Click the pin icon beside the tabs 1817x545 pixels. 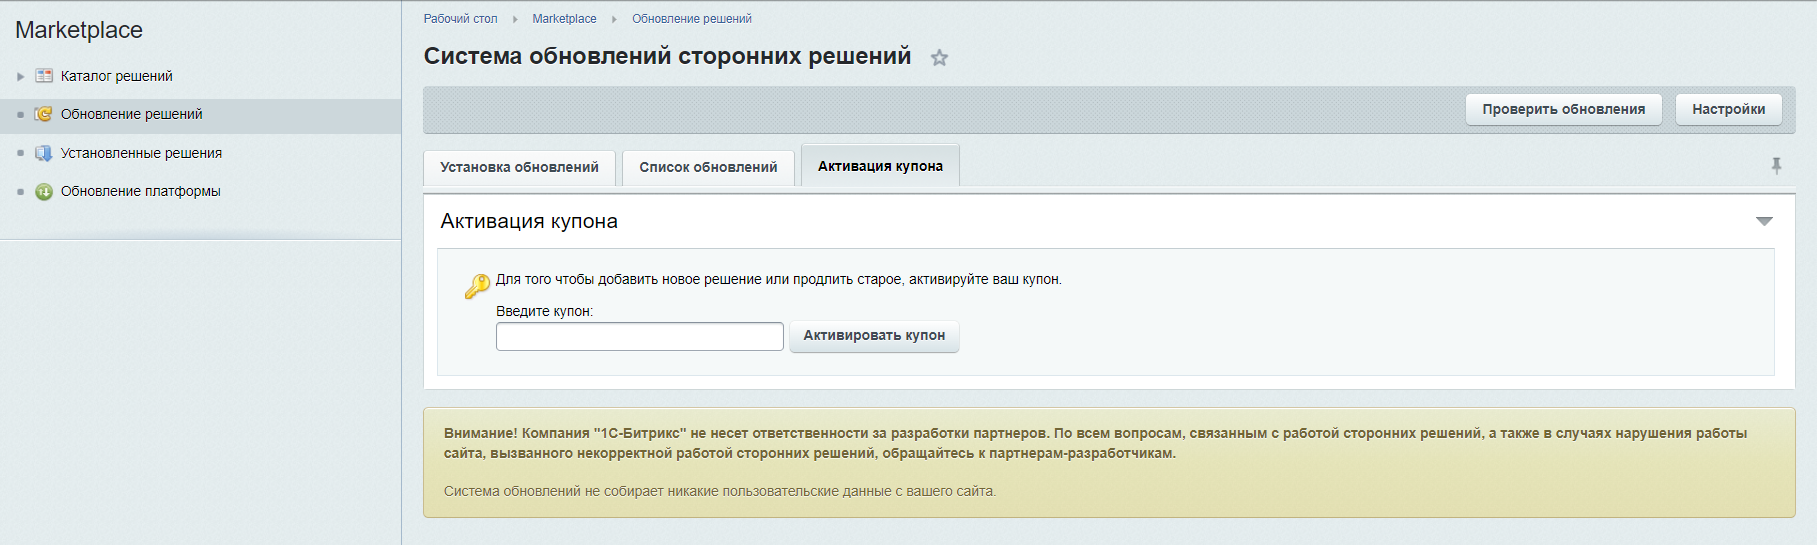(1776, 166)
